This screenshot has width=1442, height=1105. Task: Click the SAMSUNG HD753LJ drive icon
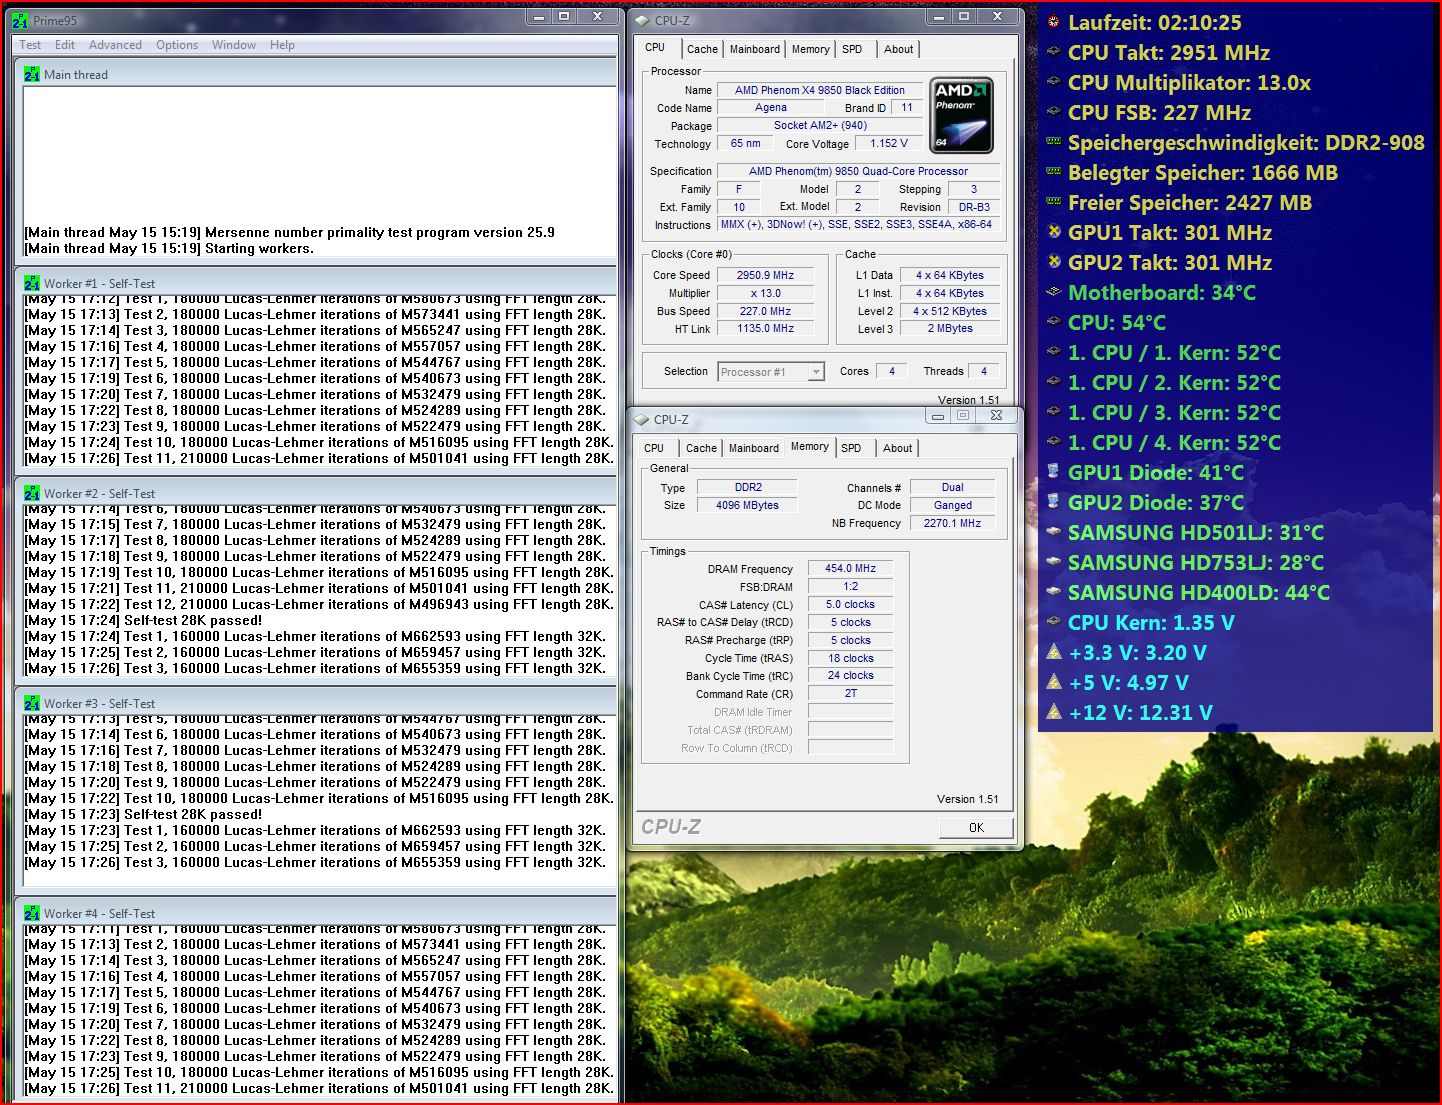1053,561
